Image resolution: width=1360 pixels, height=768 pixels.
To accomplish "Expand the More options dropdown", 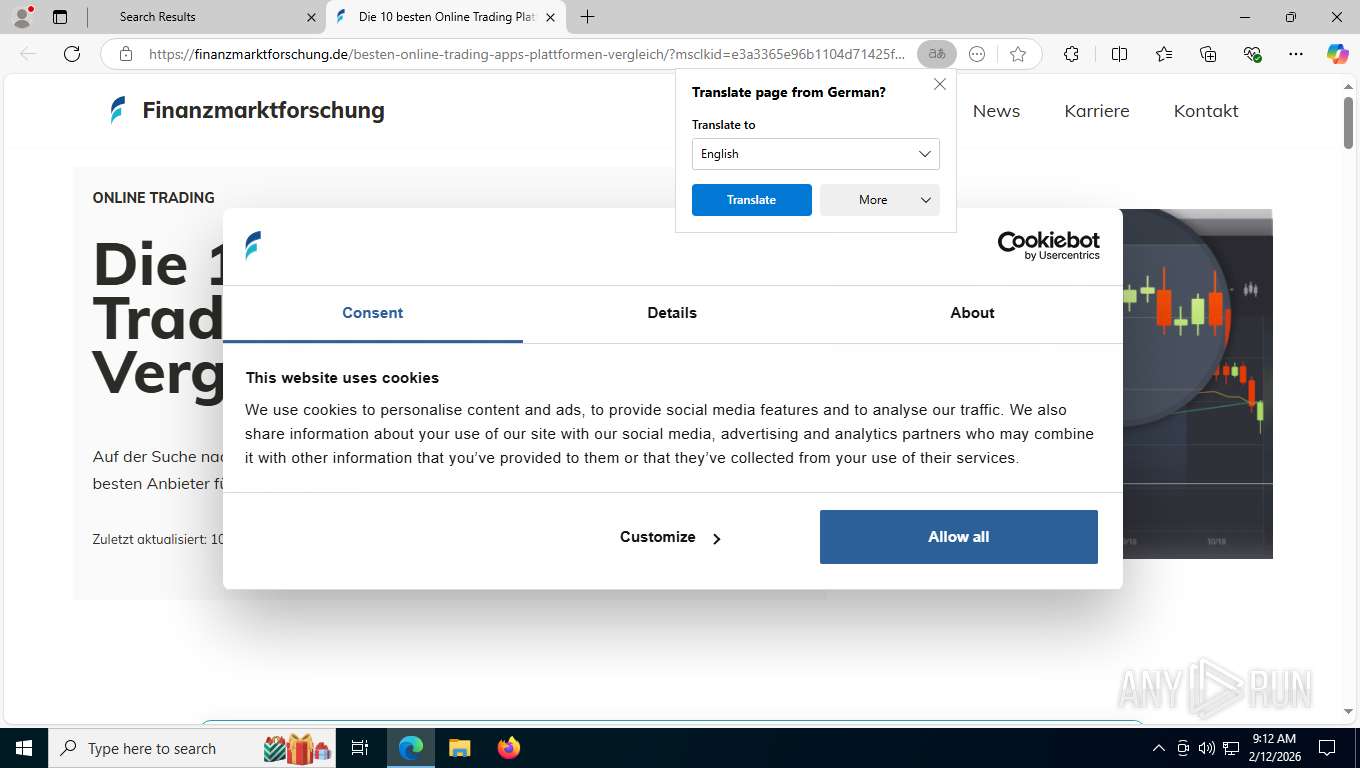I will tap(880, 200).
